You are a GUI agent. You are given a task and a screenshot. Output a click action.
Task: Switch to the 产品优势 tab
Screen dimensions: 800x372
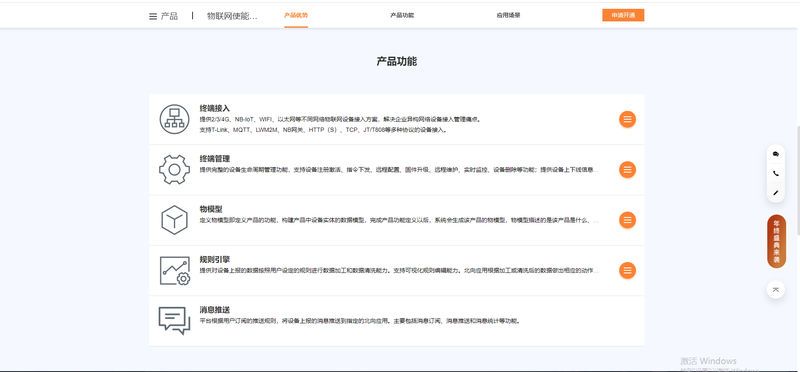[x=296, y=15]
